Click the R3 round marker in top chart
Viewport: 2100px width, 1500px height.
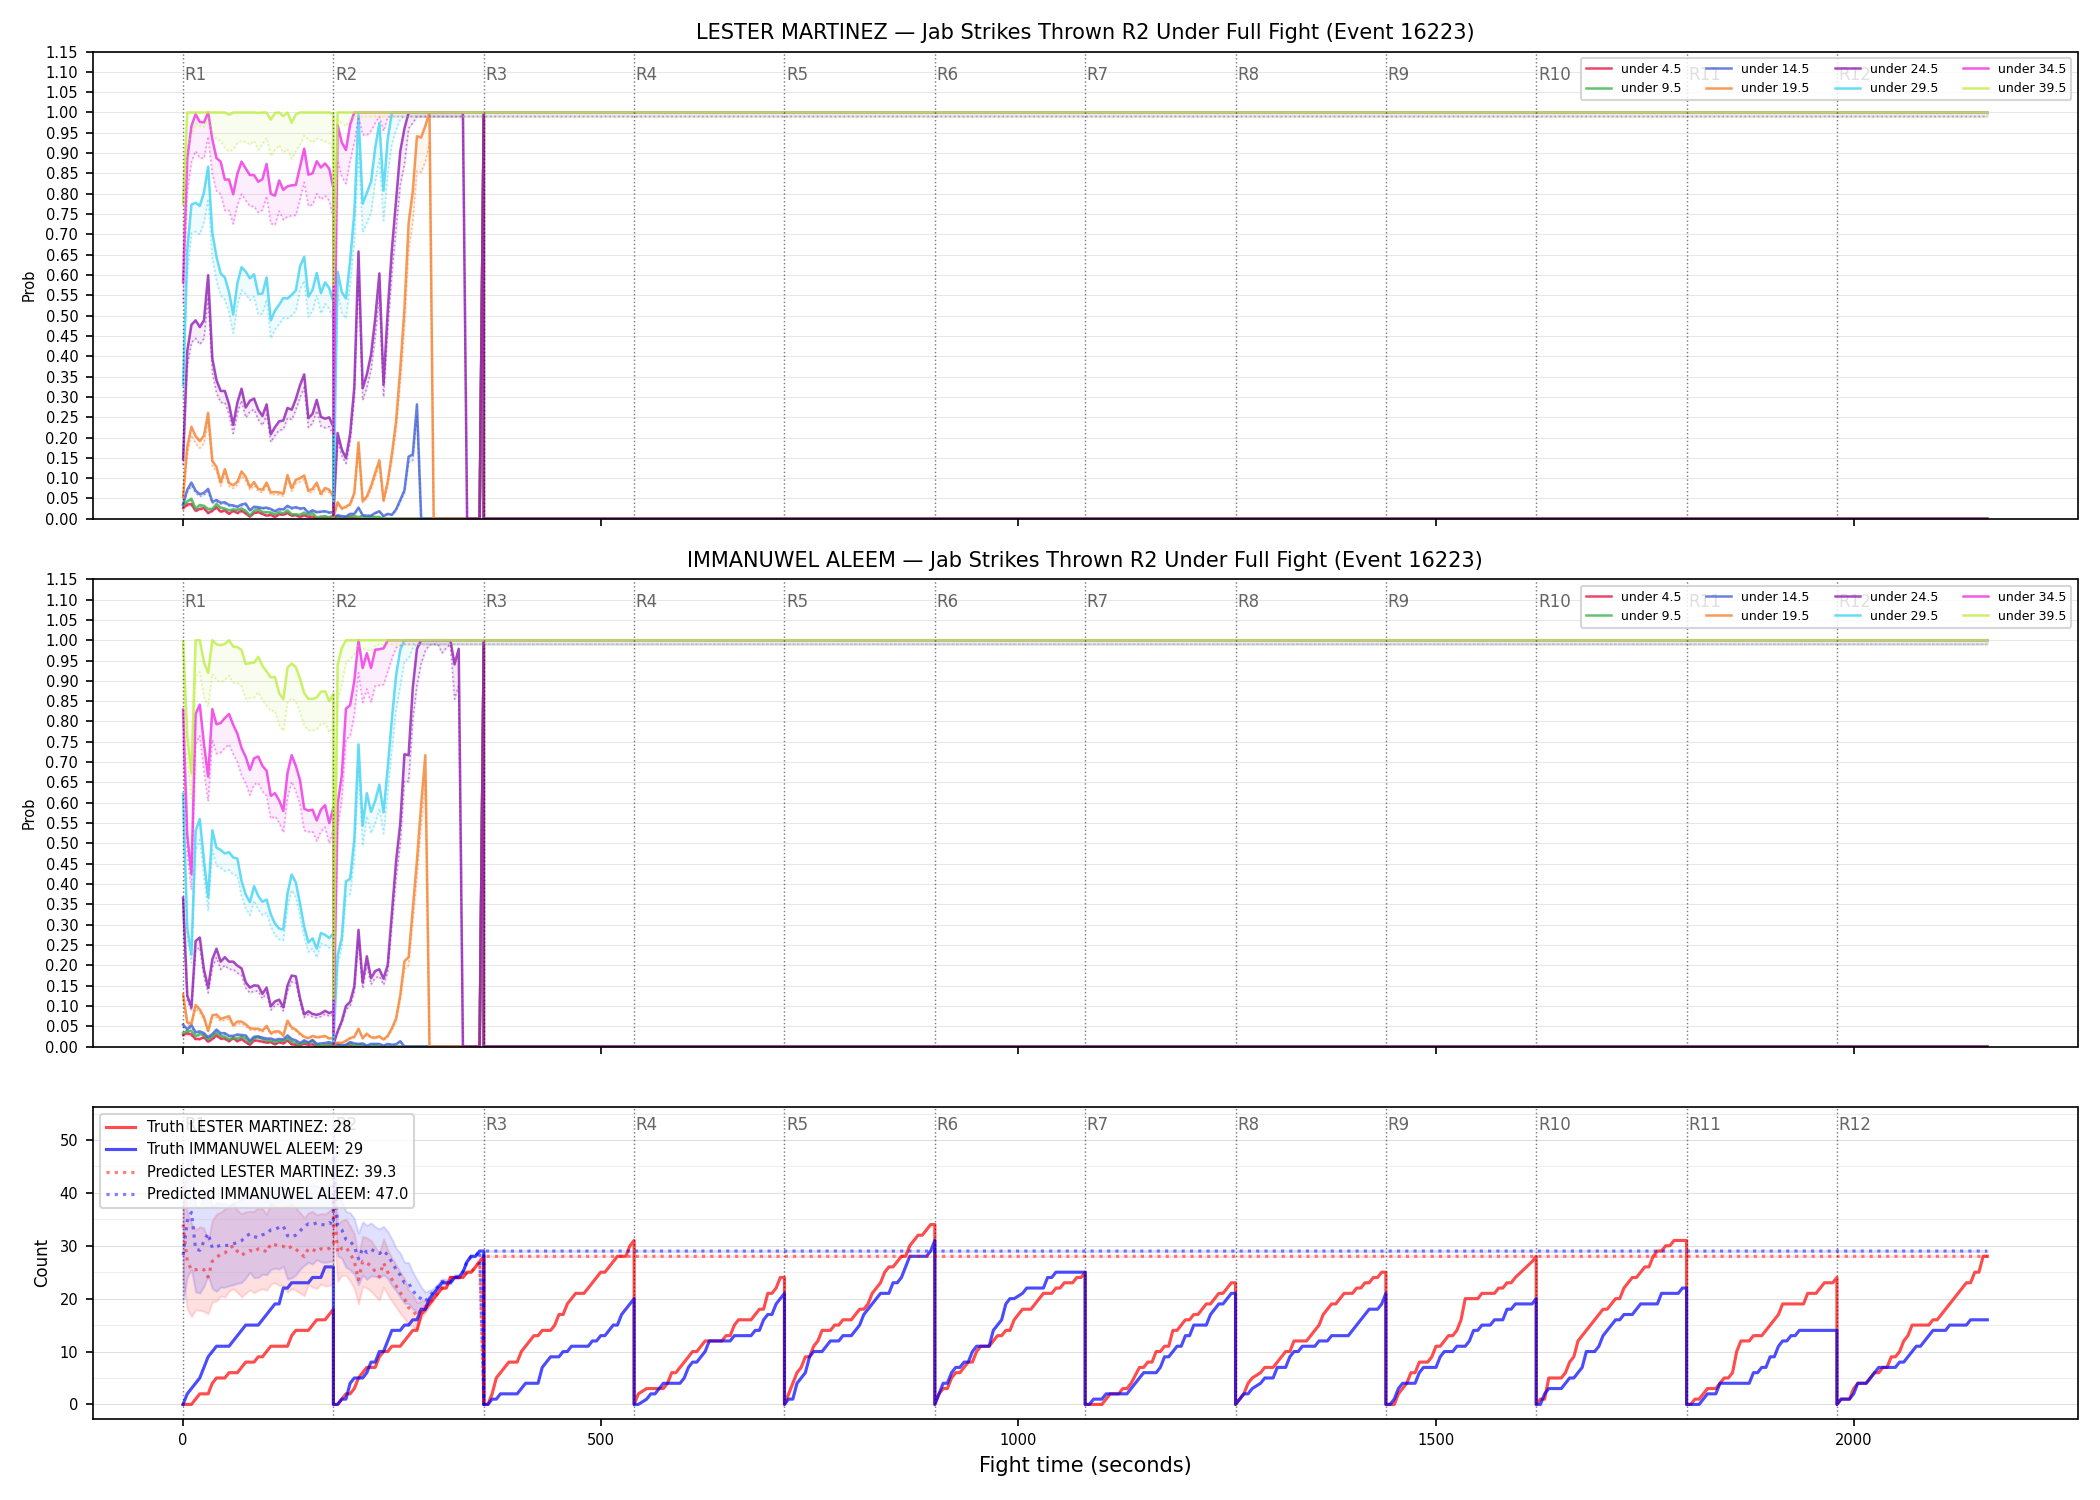point(496,74)
